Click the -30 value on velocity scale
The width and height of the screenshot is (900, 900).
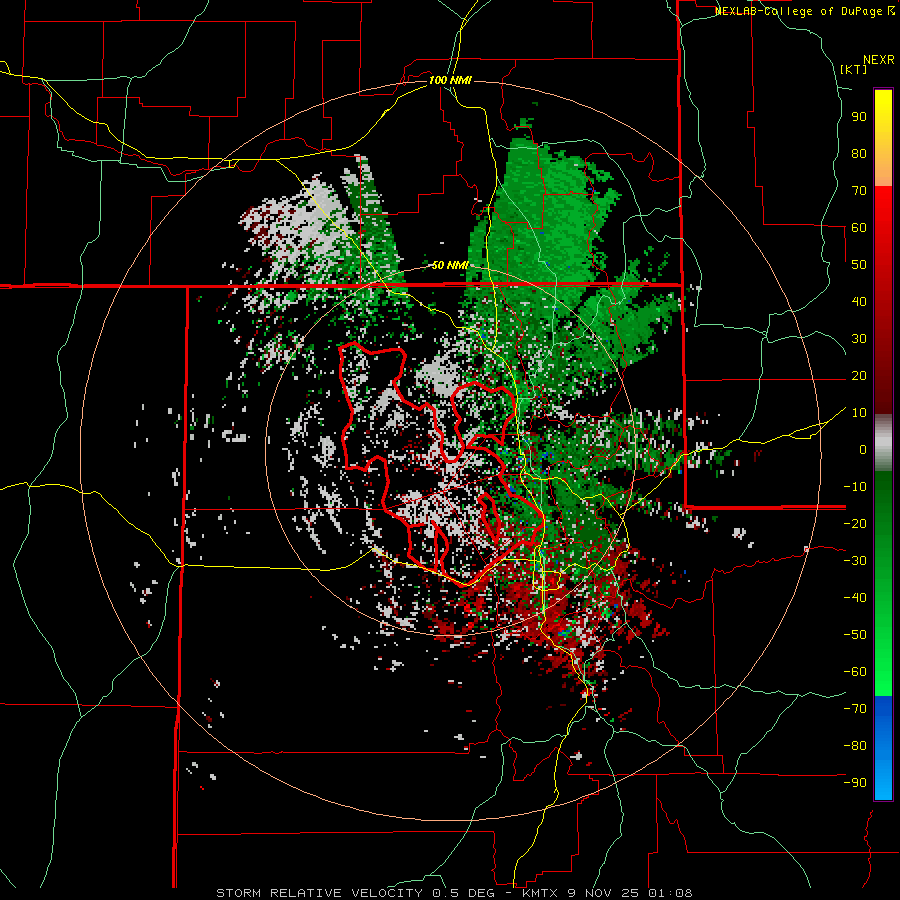pos(855,560)
